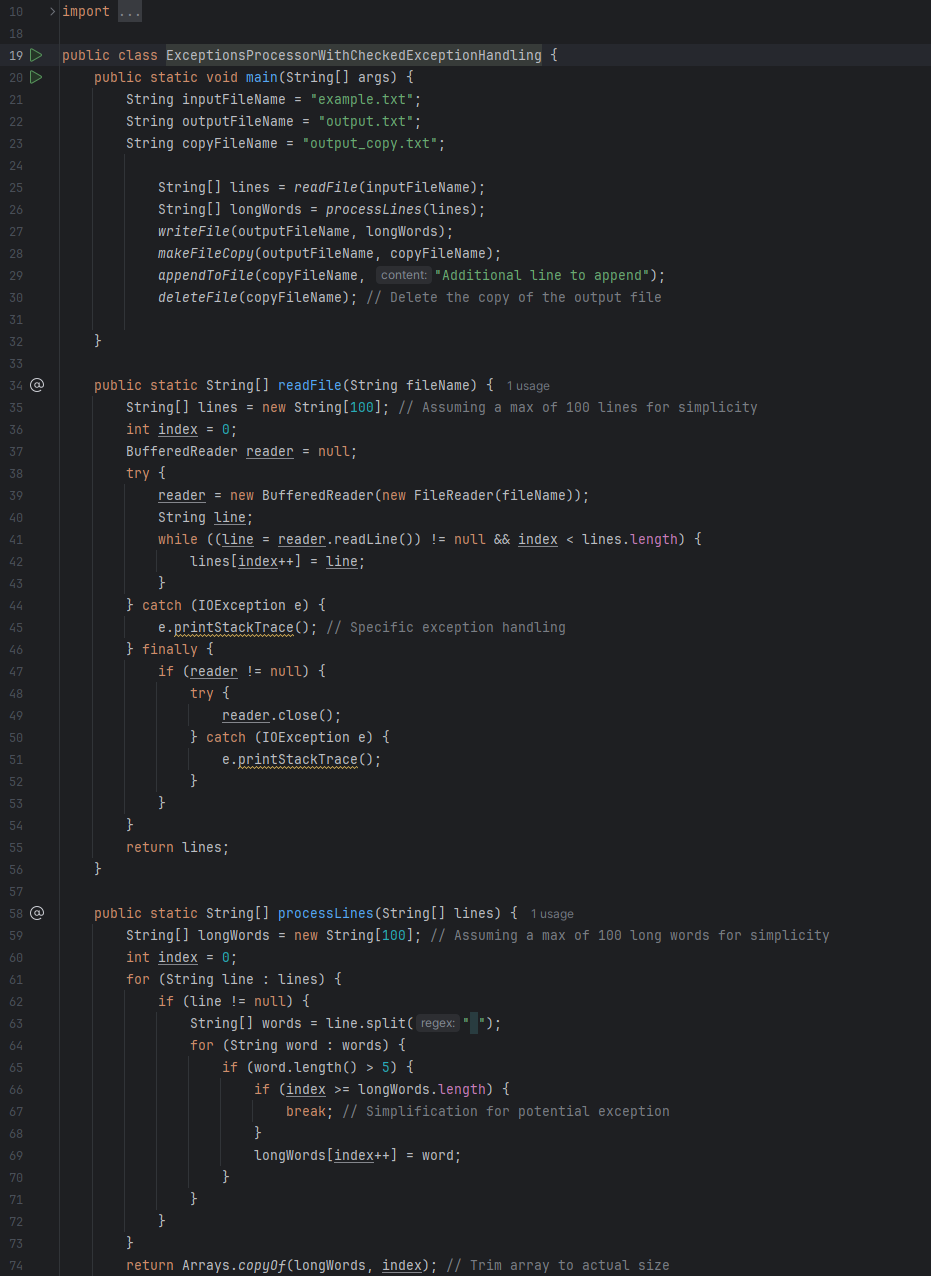Click the @ annotation gutter icon beside processLines
The width and height of the screenshot is (931, 1276).
(x=37, y=913)
